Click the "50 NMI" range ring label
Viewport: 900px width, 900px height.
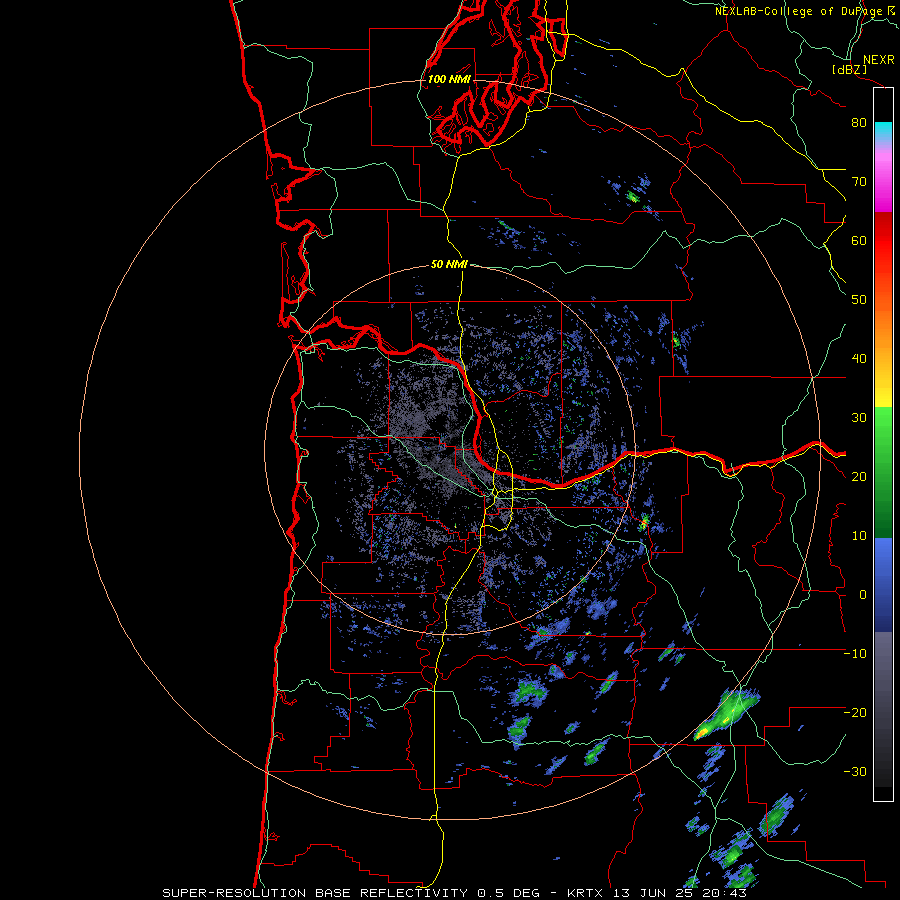[x=449, y=265]
